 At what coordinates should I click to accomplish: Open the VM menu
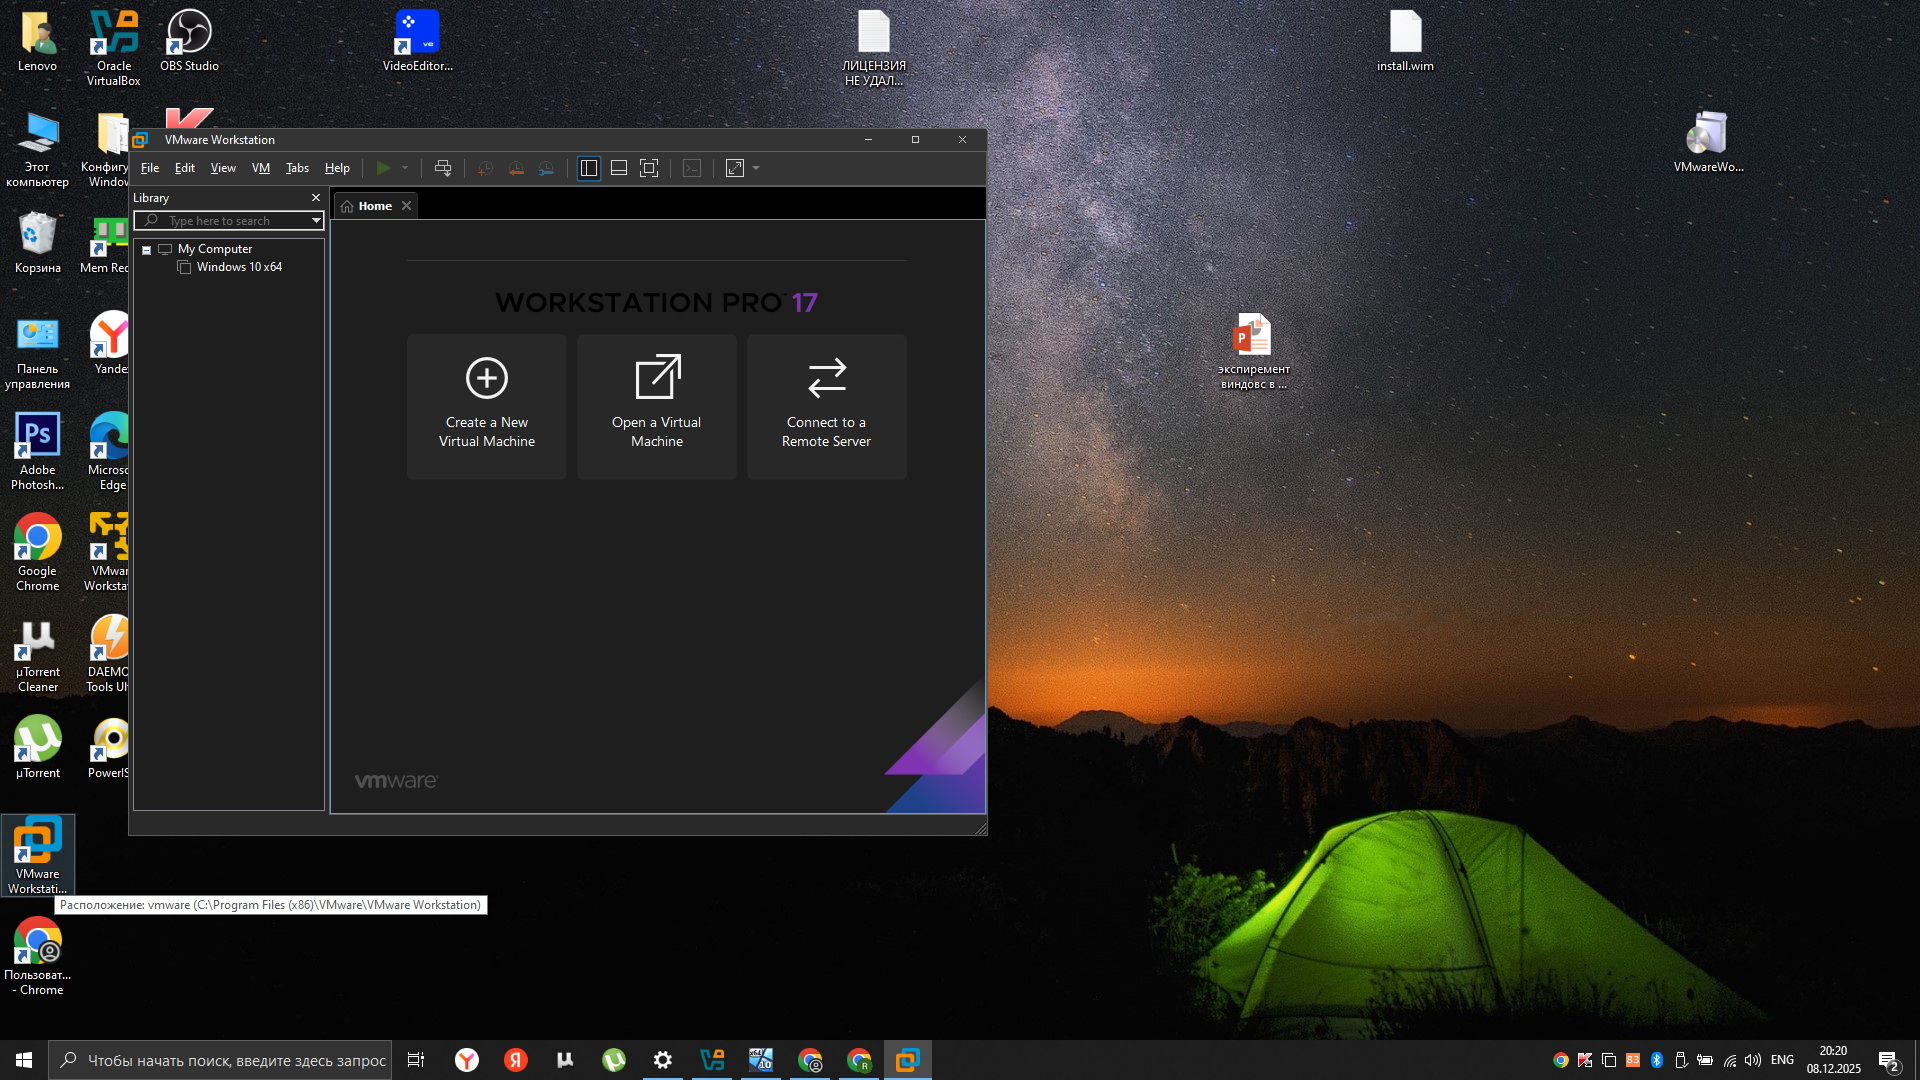[x=261, y=168]
